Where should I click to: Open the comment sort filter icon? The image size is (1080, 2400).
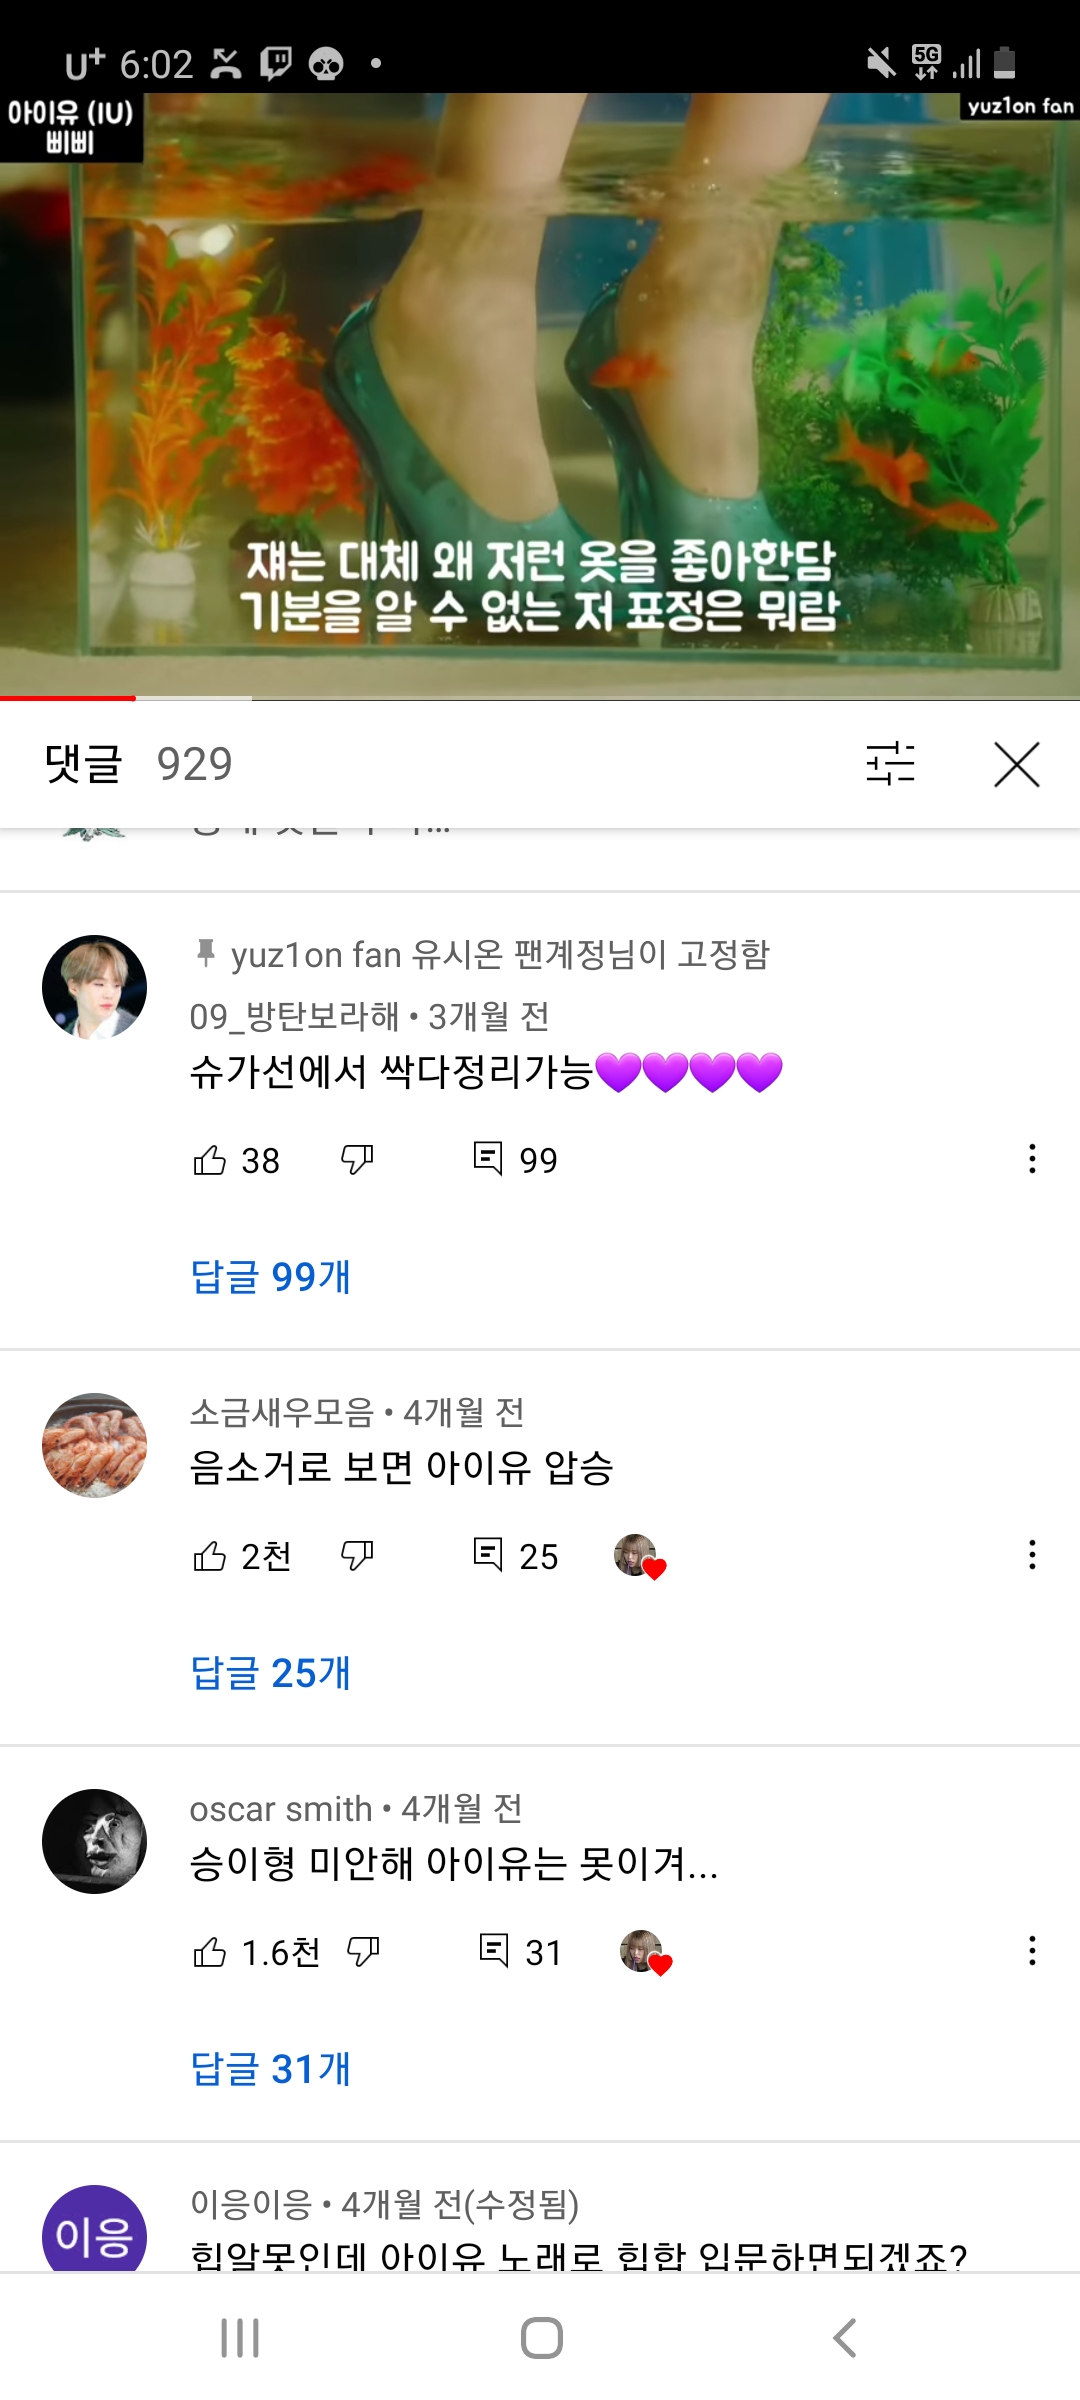click(x=890, y=764)
